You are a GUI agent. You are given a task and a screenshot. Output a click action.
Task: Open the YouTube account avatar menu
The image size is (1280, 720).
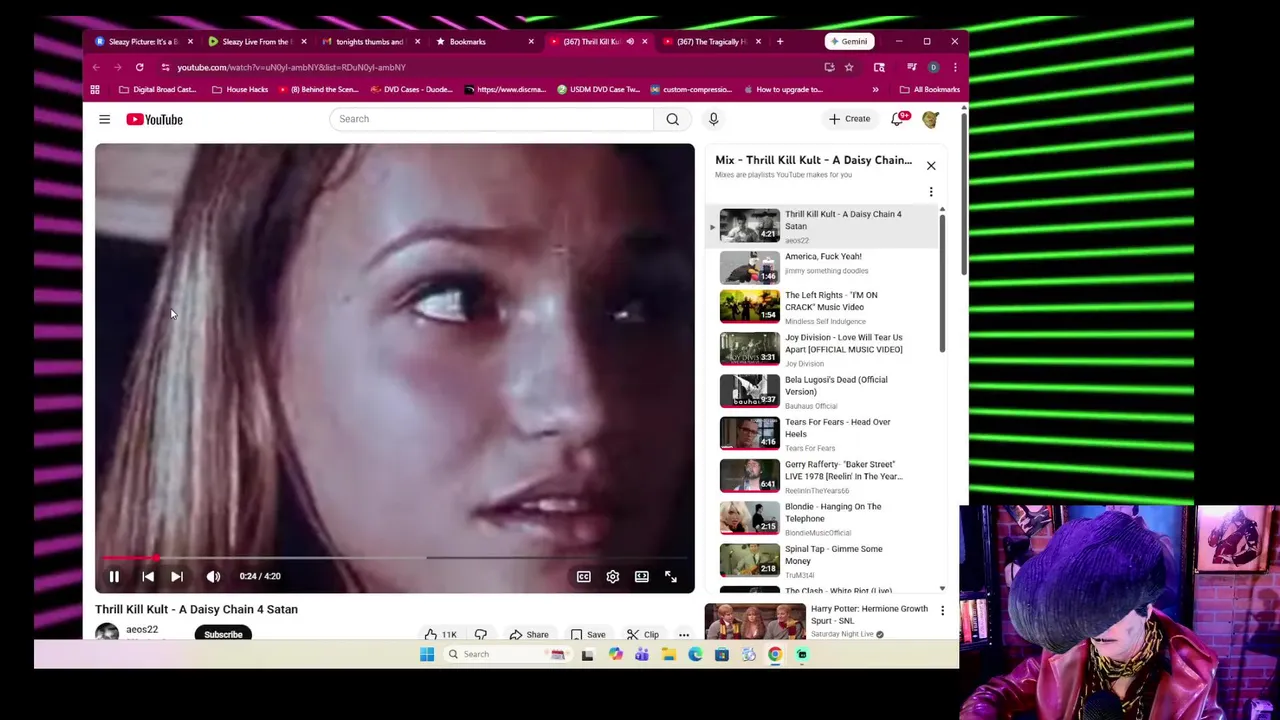[x=930, y=119]
